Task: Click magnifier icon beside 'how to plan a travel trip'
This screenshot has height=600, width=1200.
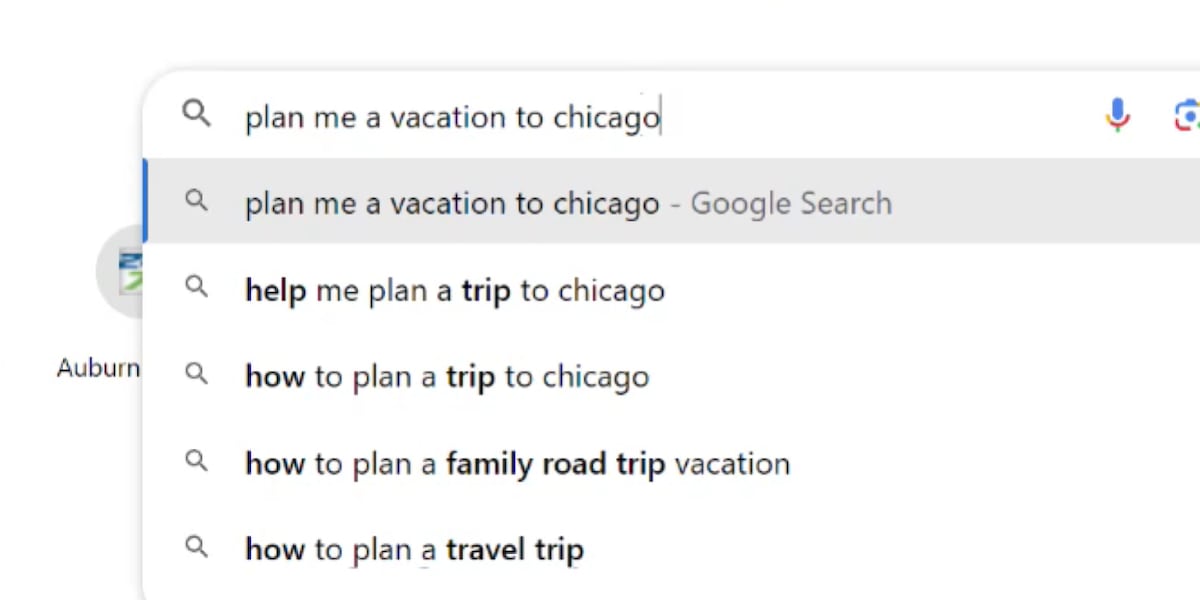Action: (197, 547)
